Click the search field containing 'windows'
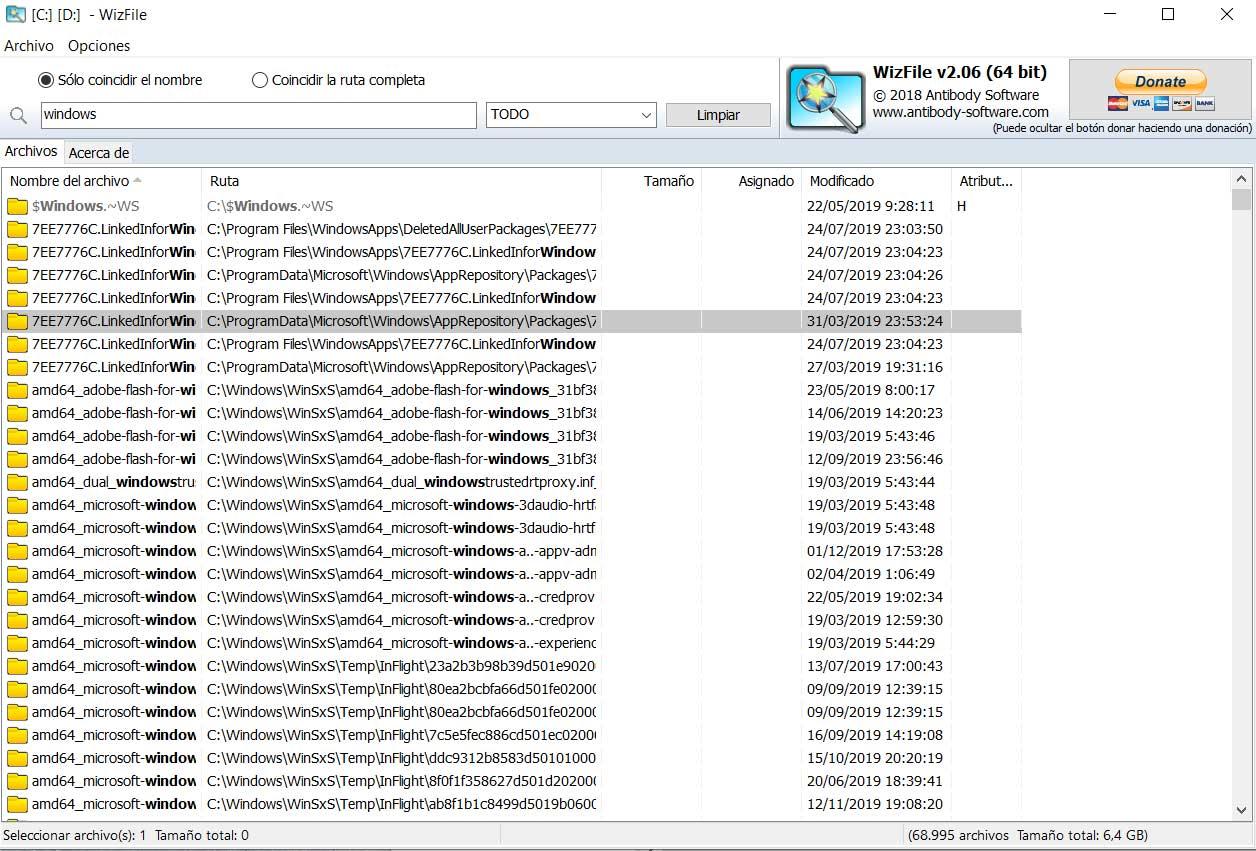This screenshot has height=851, width=1256. (259, 115)
